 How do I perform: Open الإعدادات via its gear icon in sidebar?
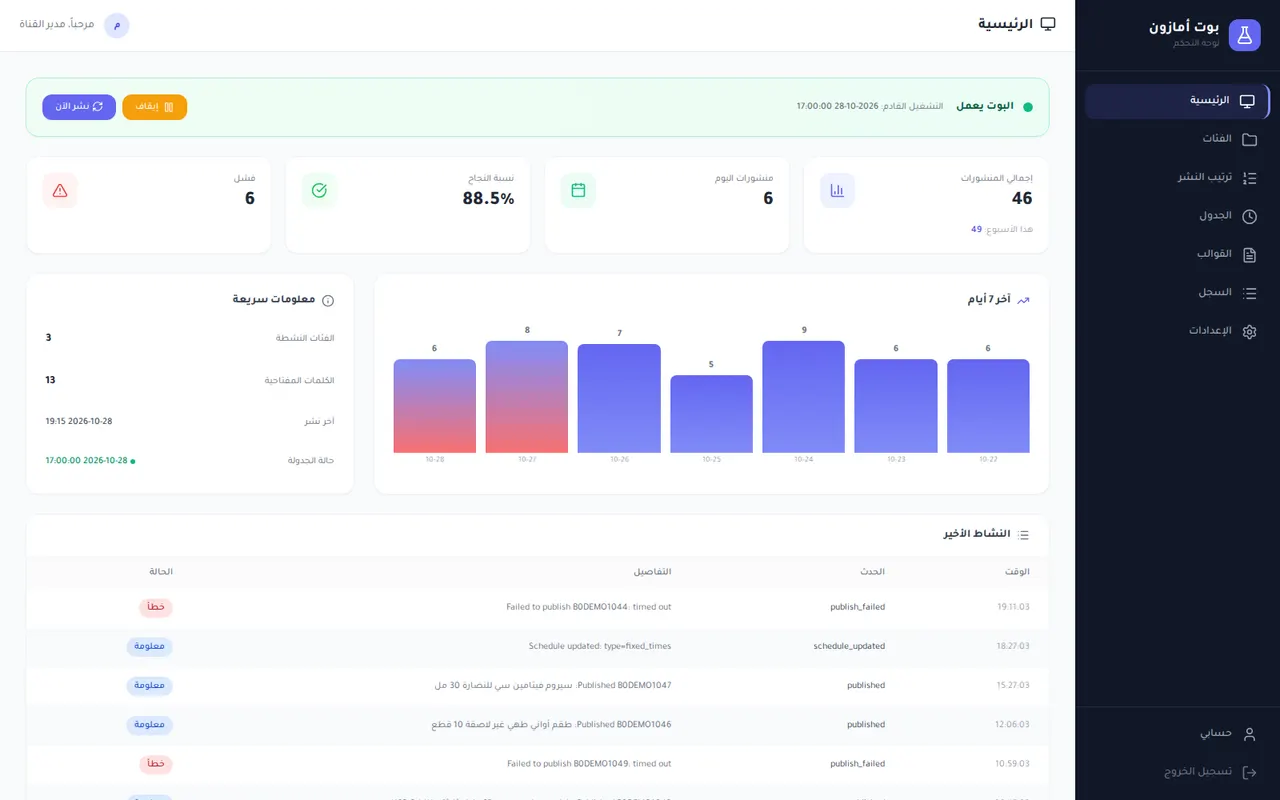1249,331
